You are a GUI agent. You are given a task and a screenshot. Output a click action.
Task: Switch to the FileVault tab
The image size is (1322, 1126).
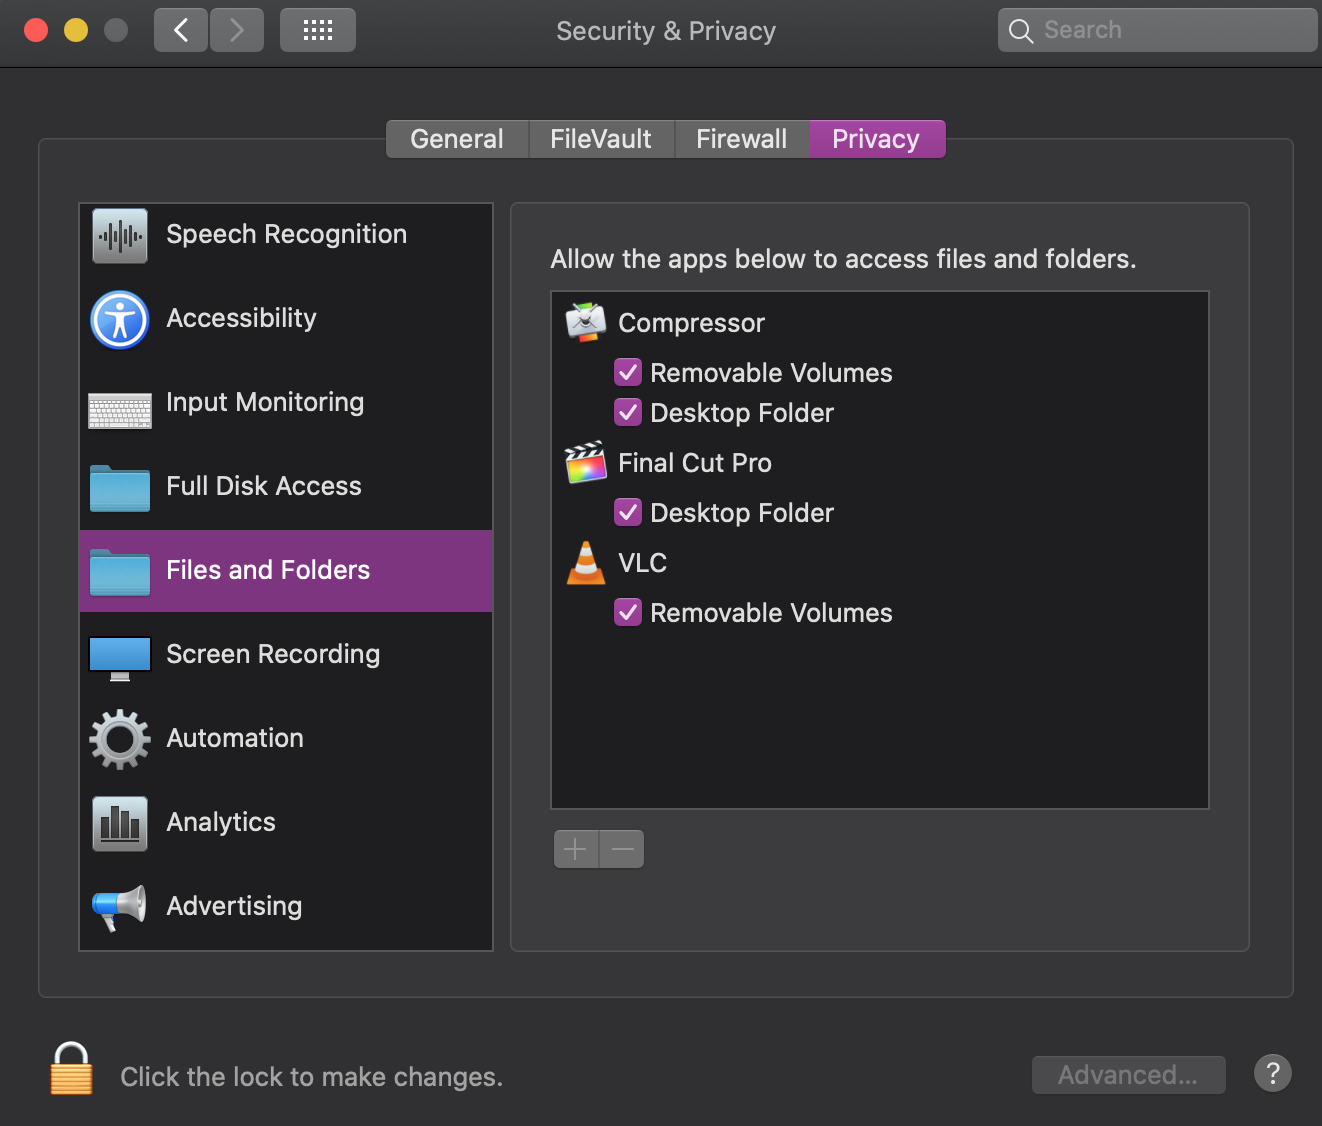[601, 139]
